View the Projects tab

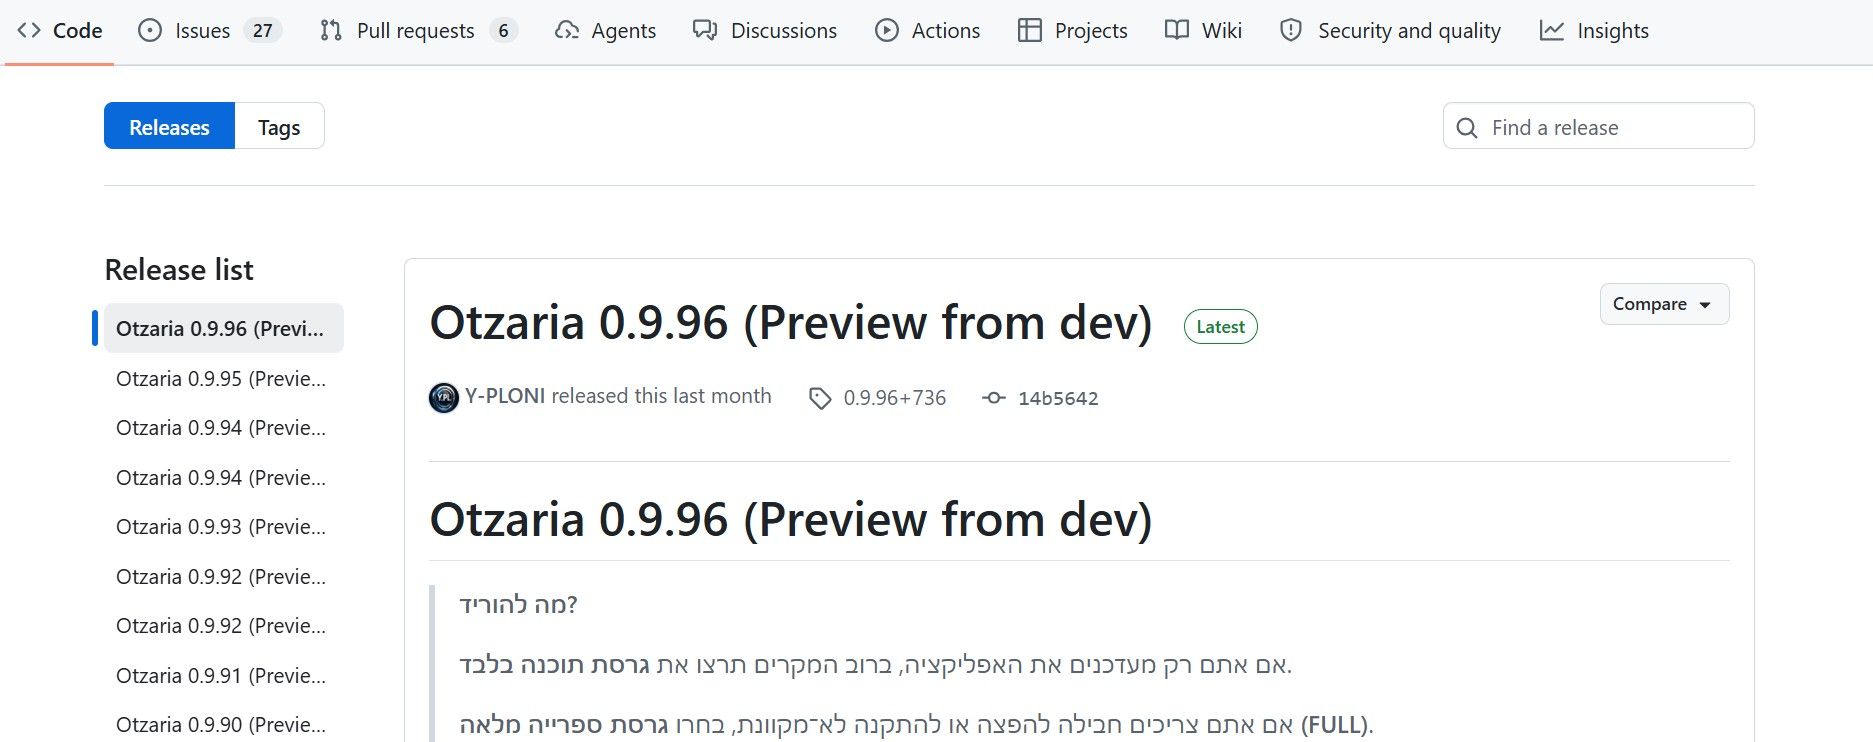click(x=1073, y=31)
